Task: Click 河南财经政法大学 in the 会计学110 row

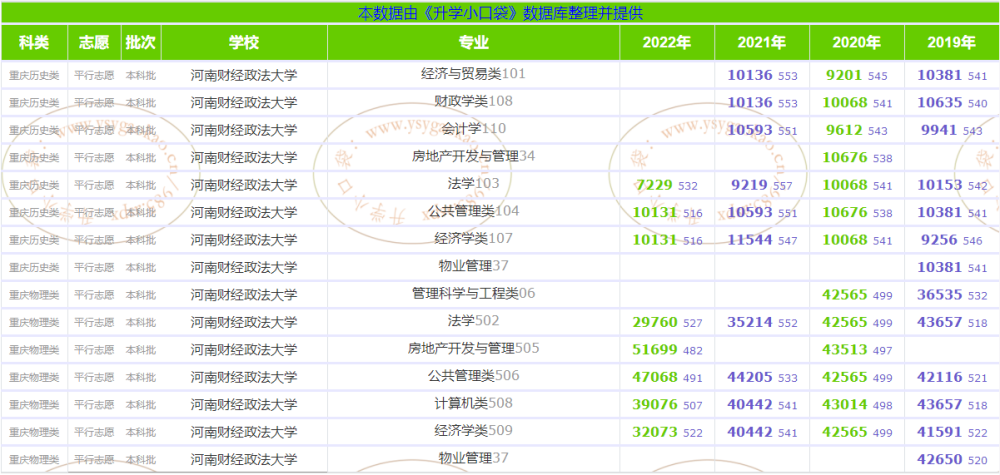Action: (244, 130)
